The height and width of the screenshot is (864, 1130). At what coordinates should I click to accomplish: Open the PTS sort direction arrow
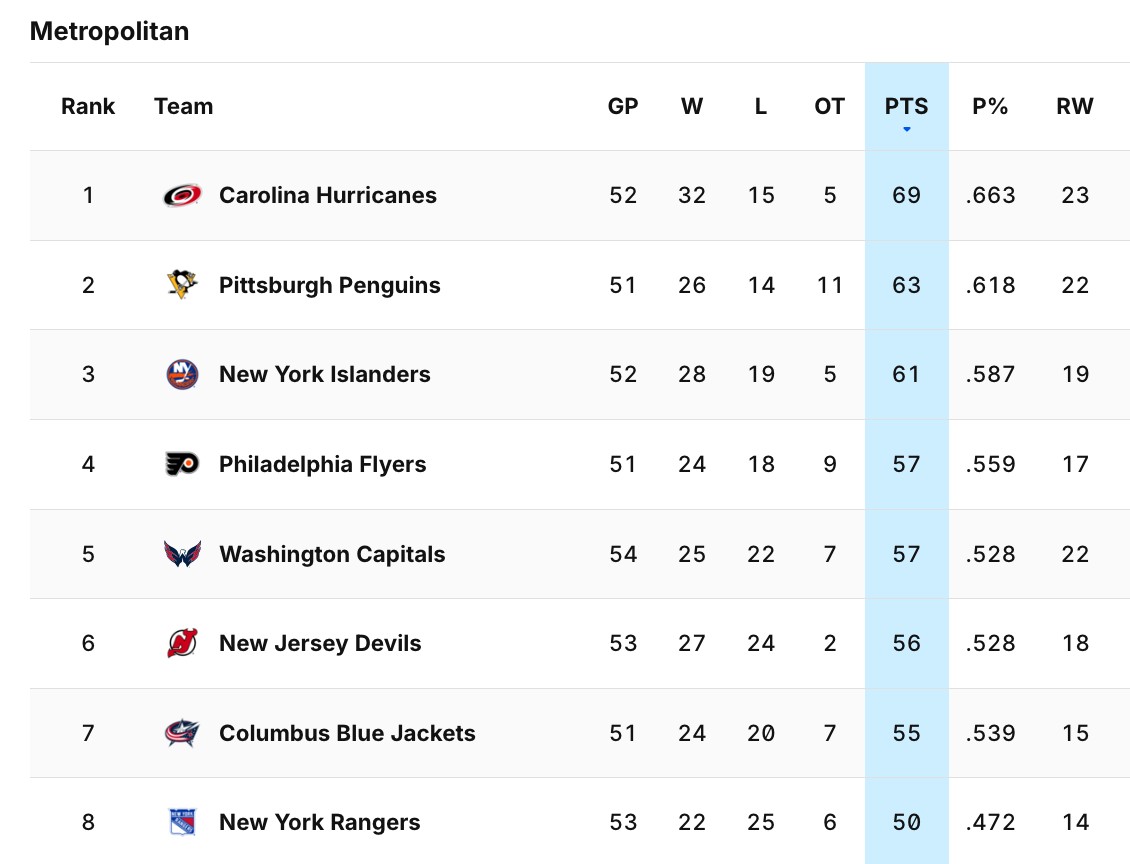[906, 128]
